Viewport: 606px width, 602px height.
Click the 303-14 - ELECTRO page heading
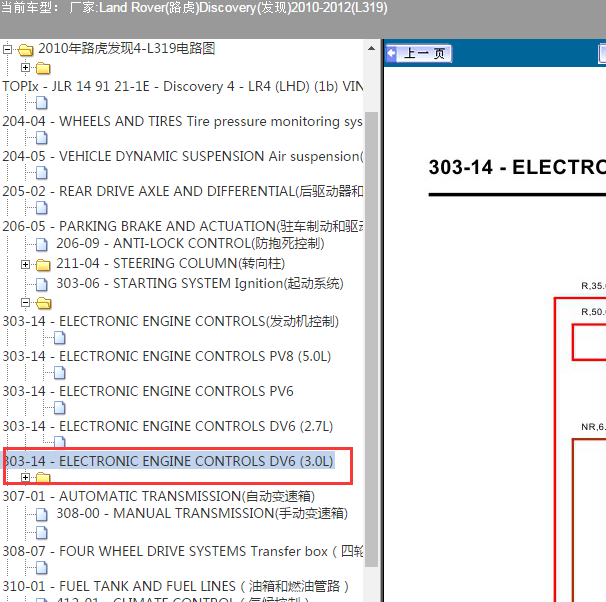[x=517, y=168]
